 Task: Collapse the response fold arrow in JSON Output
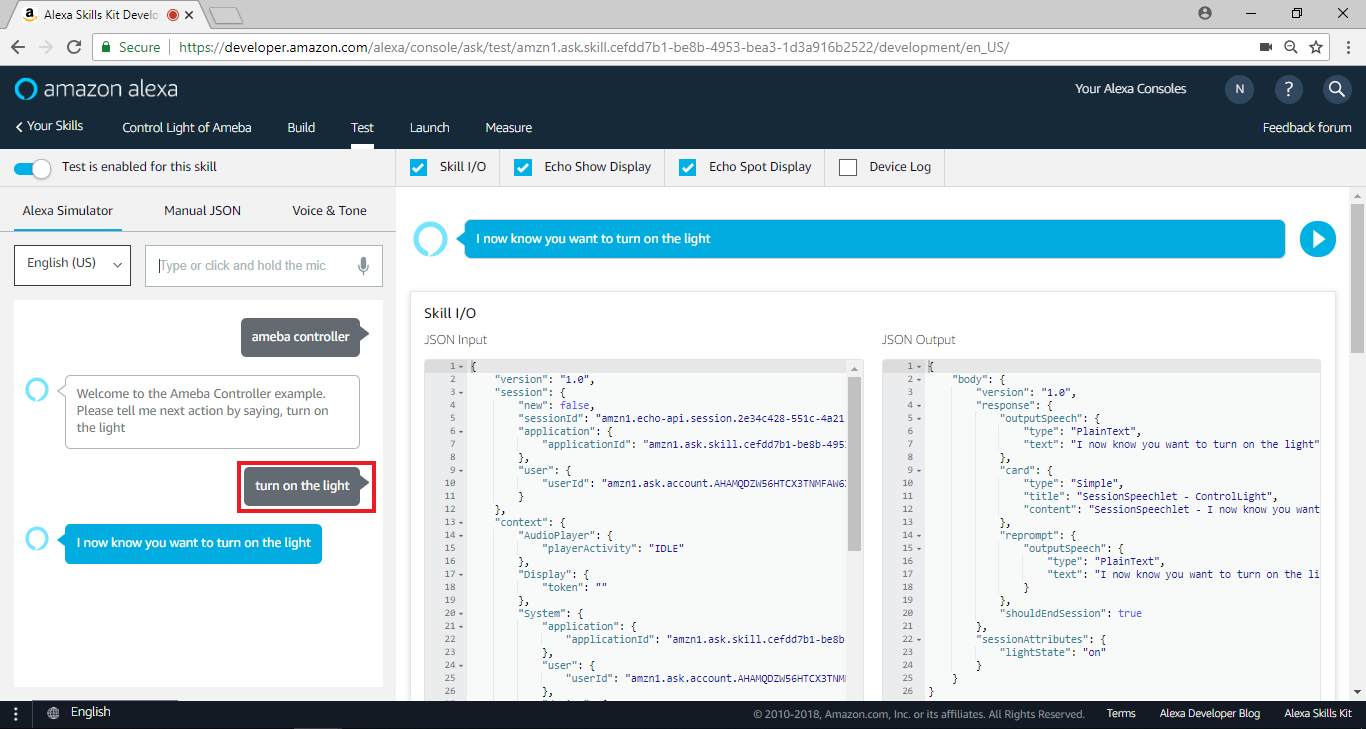click(x=918, y=406)
